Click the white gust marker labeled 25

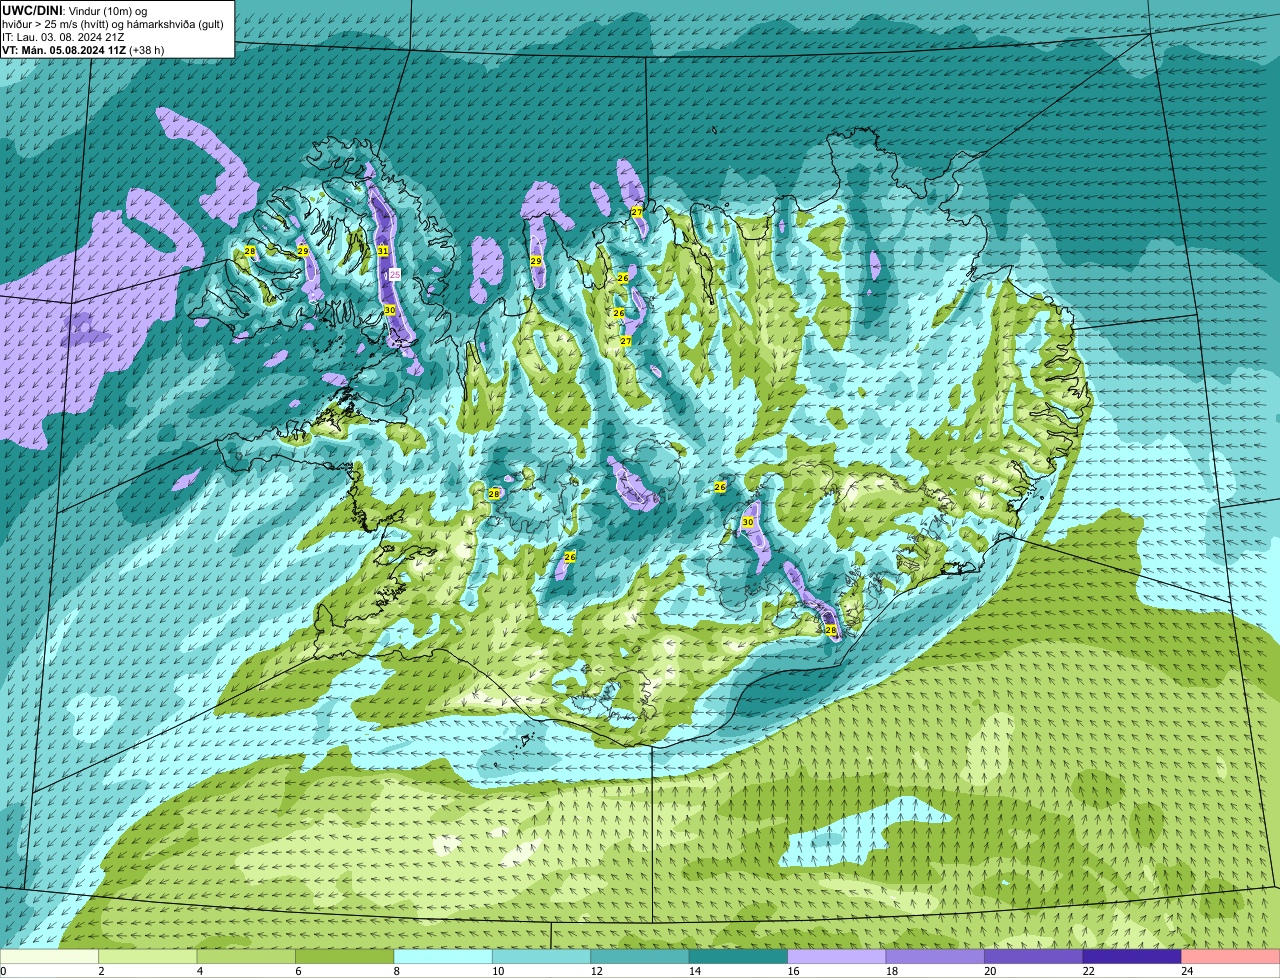[x=394, y=274]
